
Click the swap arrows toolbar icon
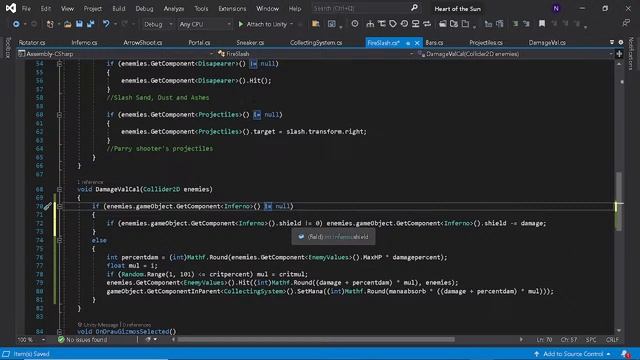427,24
